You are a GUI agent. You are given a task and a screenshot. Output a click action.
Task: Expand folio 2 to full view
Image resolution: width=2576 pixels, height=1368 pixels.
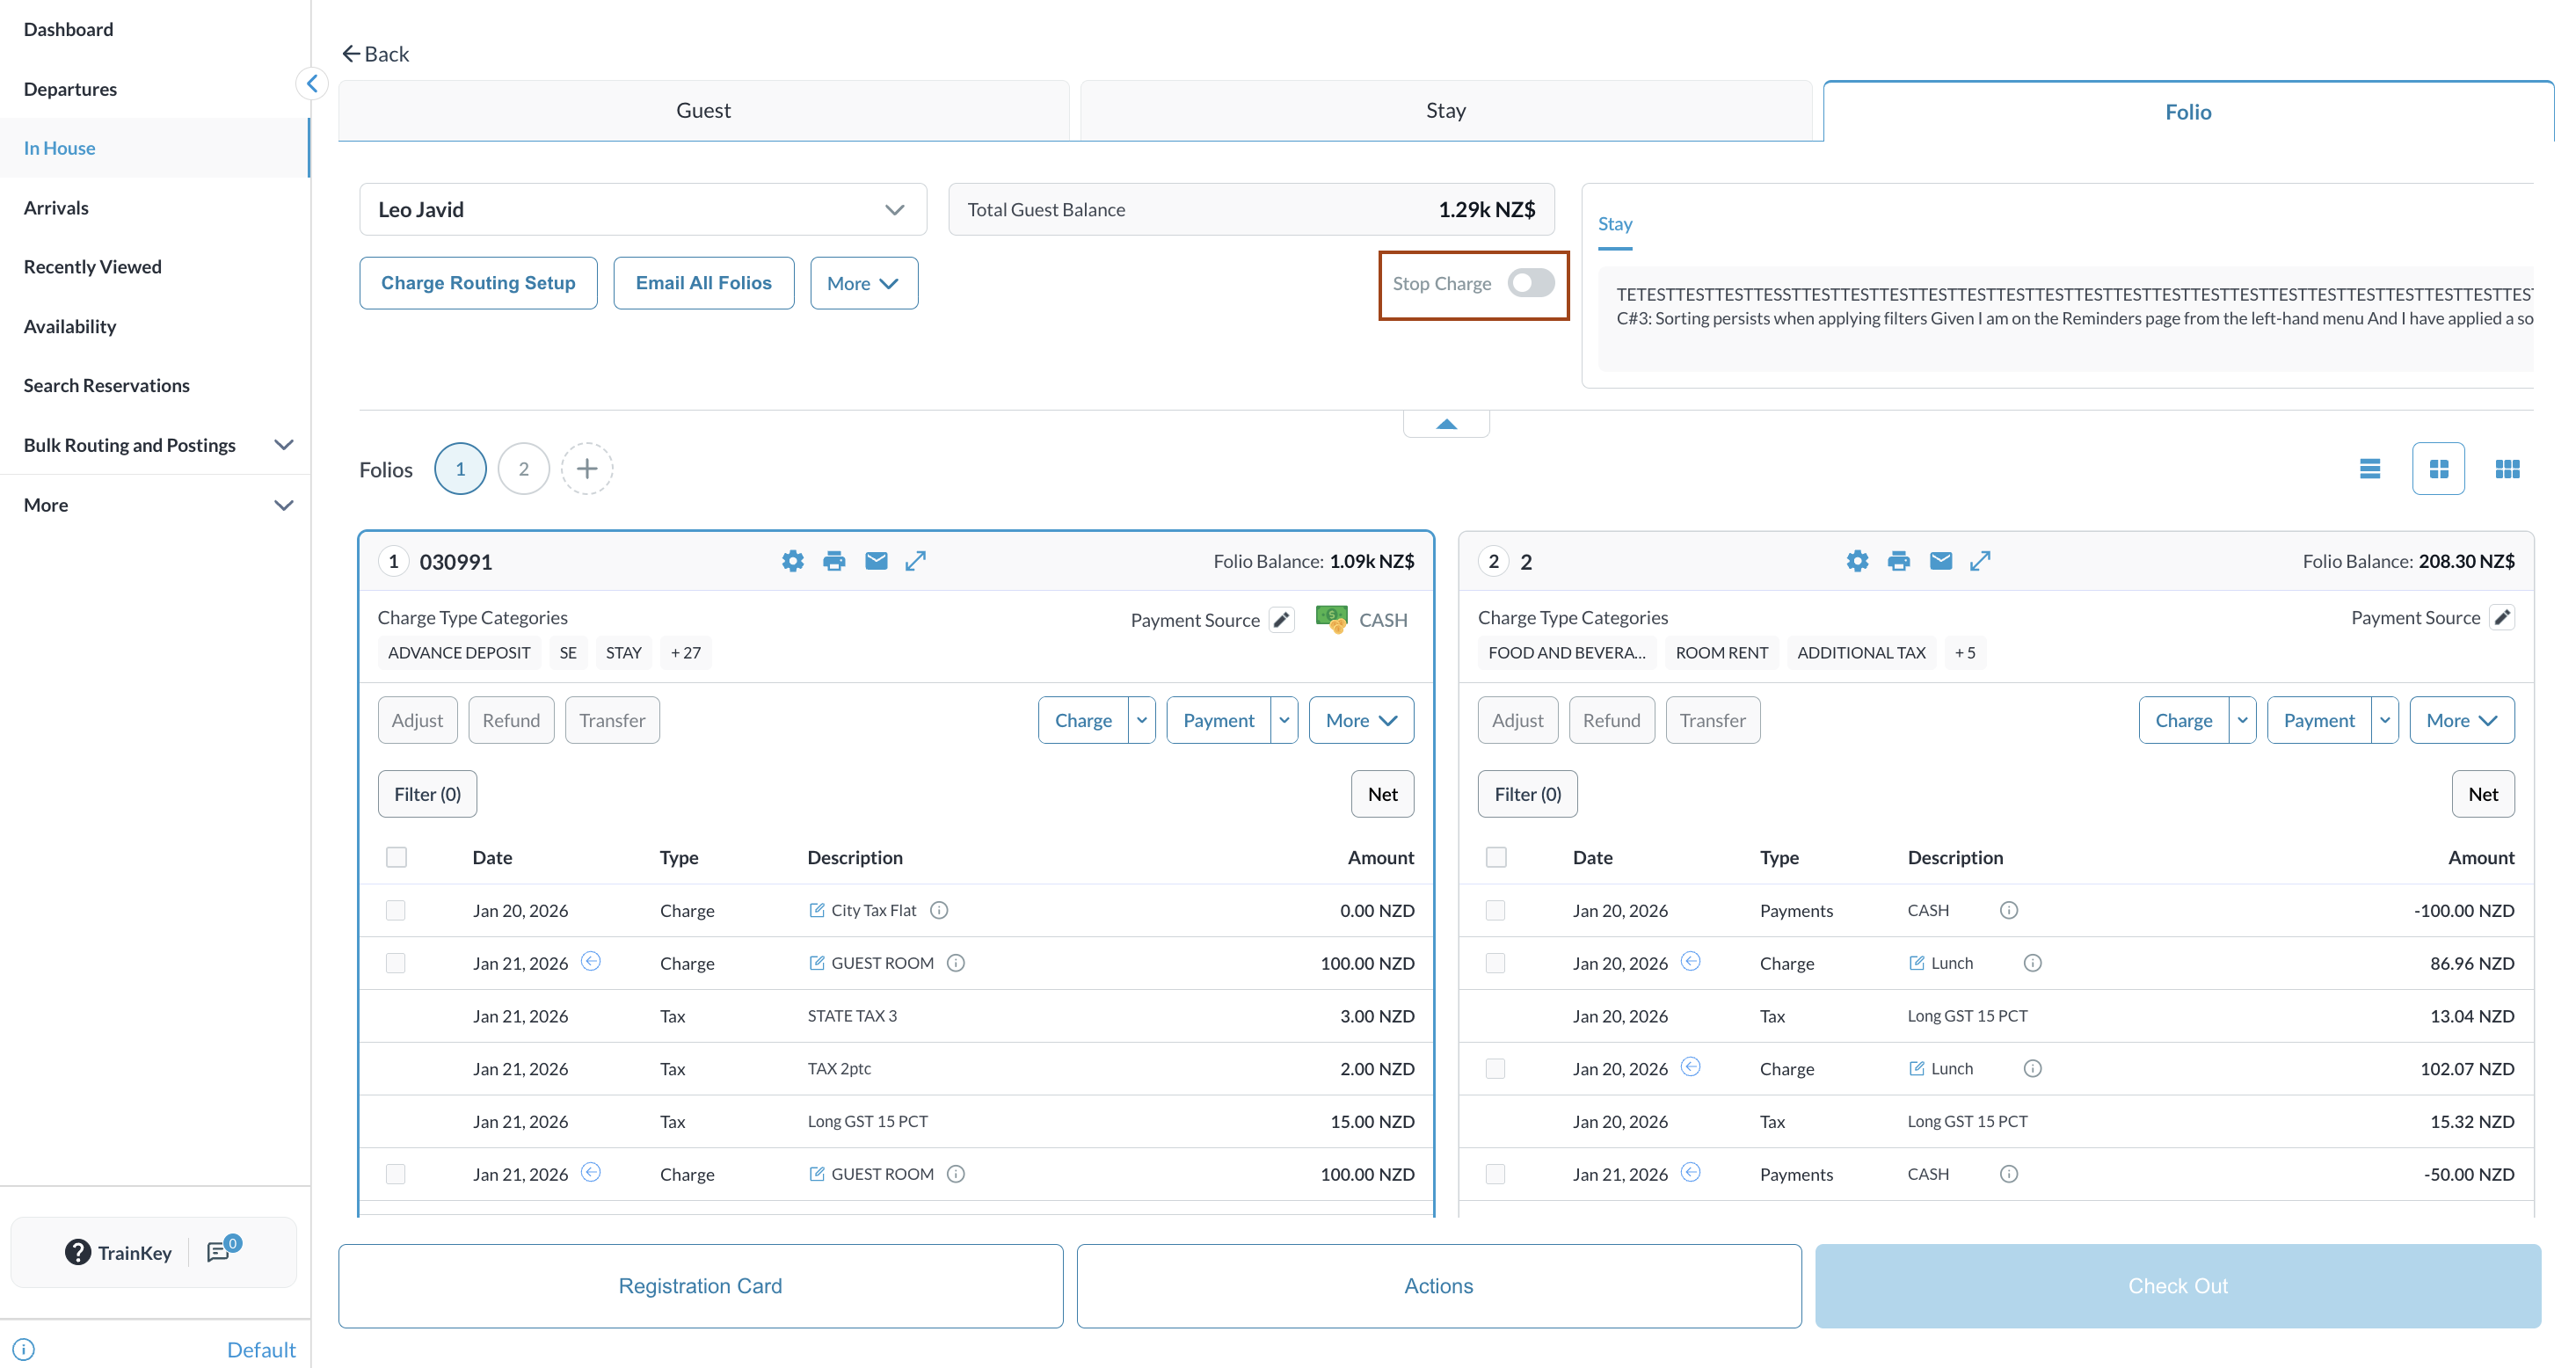click(x=1980, y=561)
